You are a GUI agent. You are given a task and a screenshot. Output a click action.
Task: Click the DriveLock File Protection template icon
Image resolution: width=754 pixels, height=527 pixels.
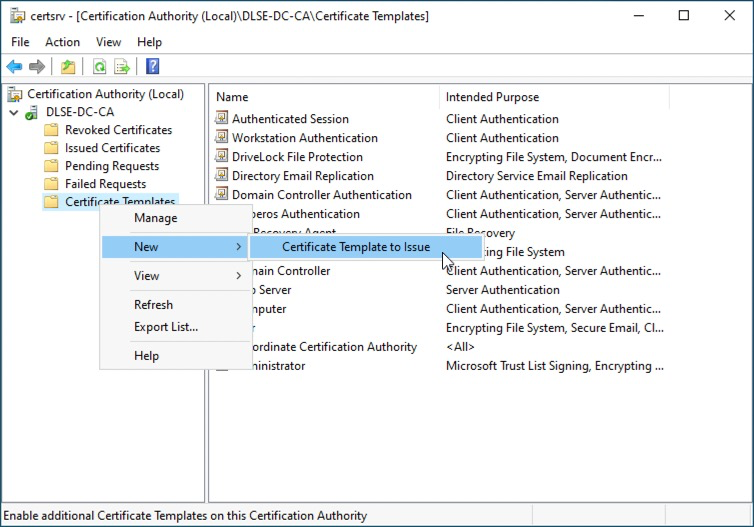point(222,157)
